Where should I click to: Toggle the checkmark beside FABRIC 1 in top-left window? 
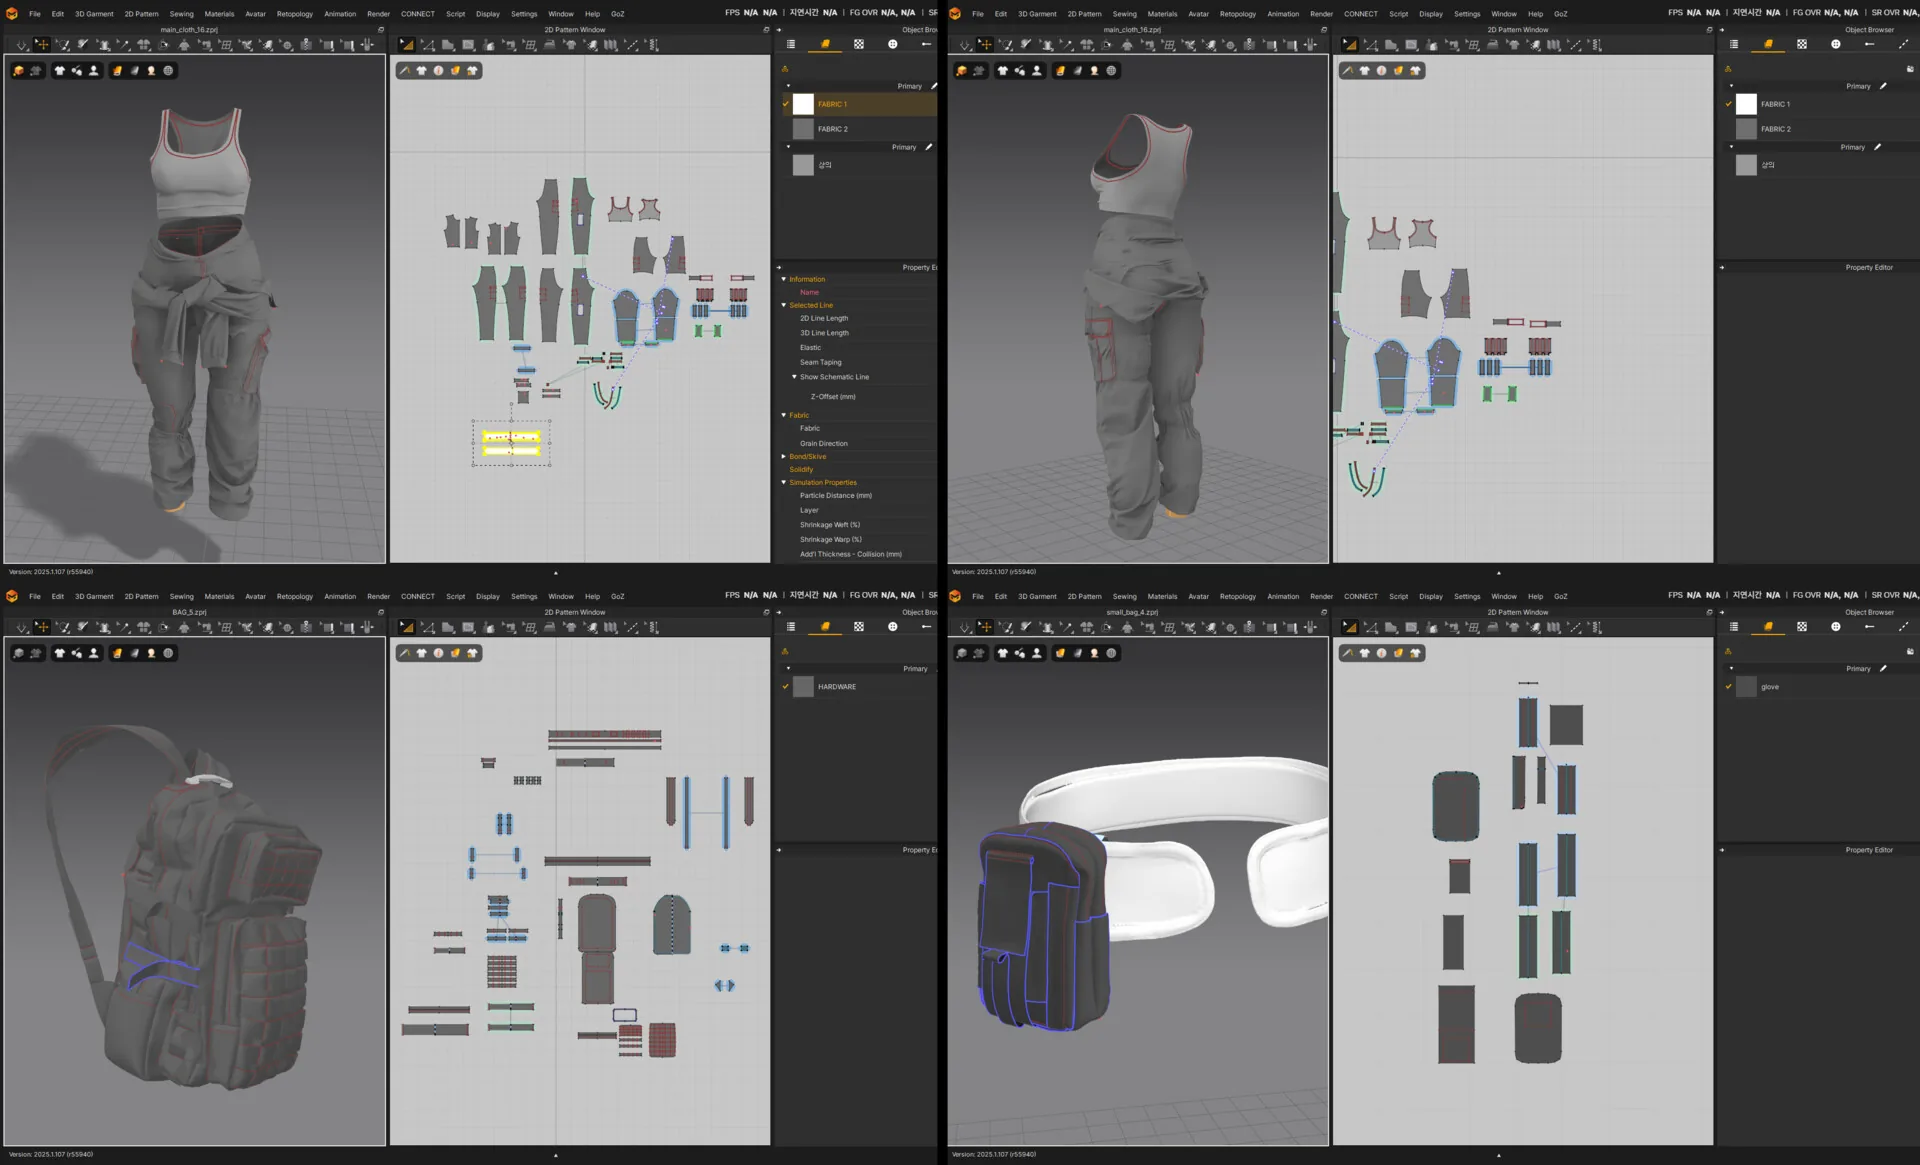point(786,104)
